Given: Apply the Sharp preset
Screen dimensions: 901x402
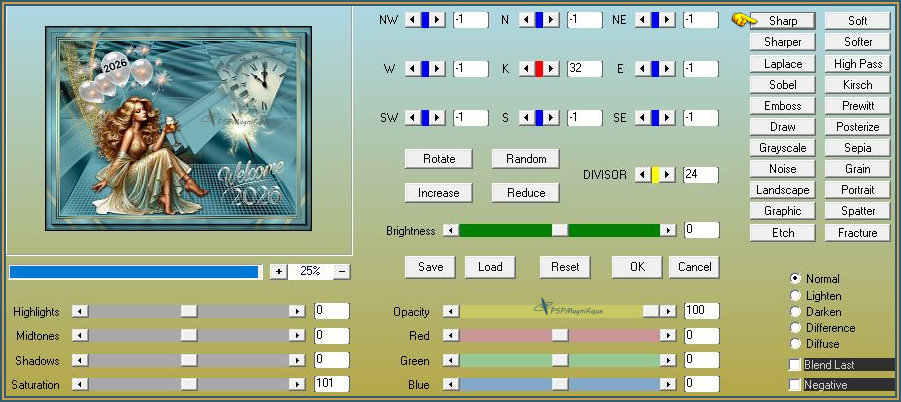Looking at the screenshot, I should [783, 21].
